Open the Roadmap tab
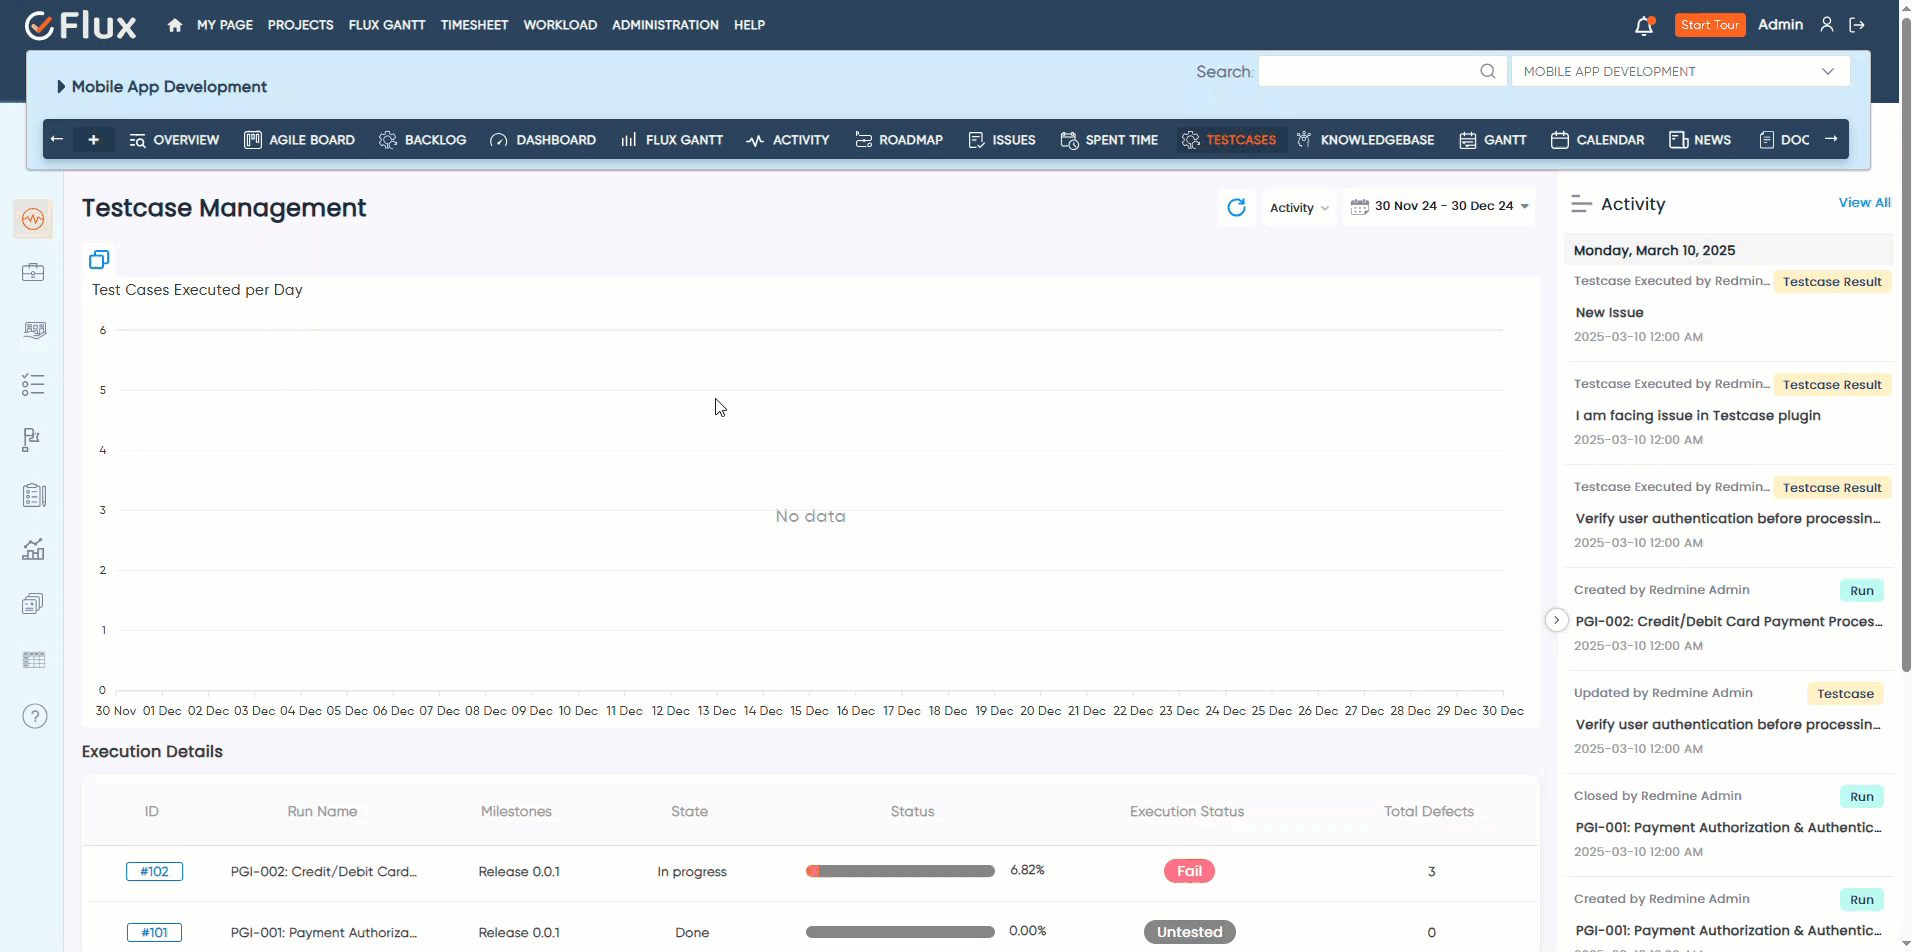This screenshot has height=952, width=1912. (x=899, y=140)
